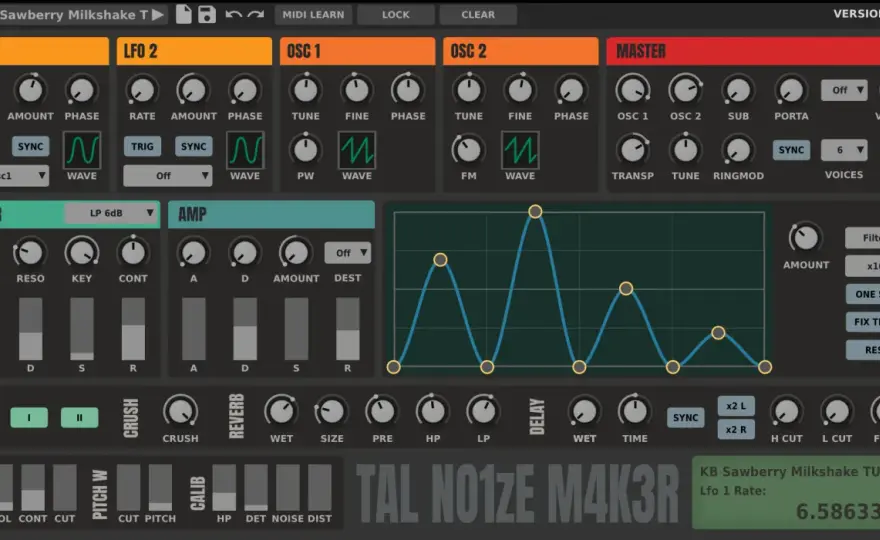
Task: Toggle the Delay SYNC button
Action: 685,418
